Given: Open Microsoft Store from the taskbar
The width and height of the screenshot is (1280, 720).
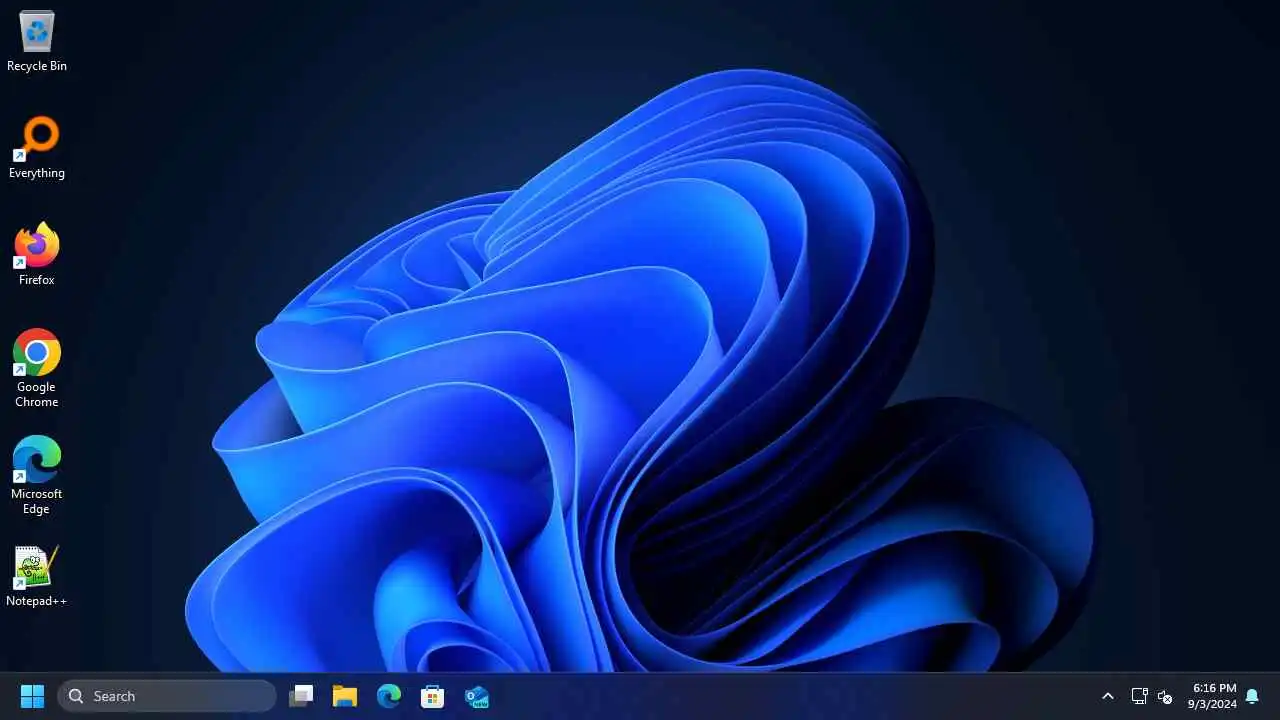Looking at the screenshot, I should coord(433,696).
